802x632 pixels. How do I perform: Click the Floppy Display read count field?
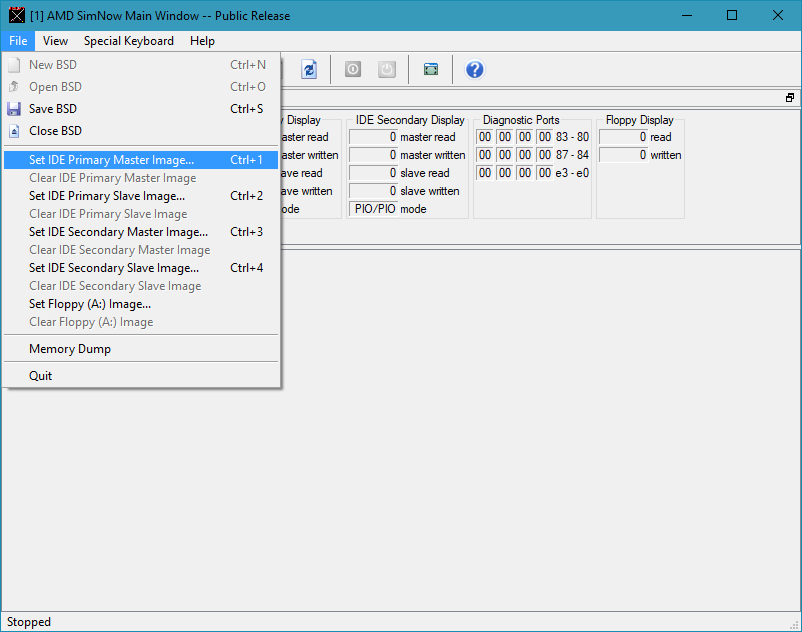point(622,137)
